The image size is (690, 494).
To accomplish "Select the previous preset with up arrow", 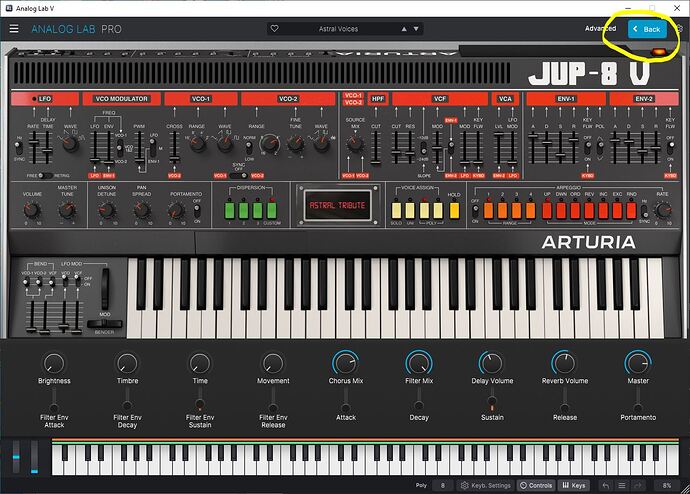I will coord(404,29).
